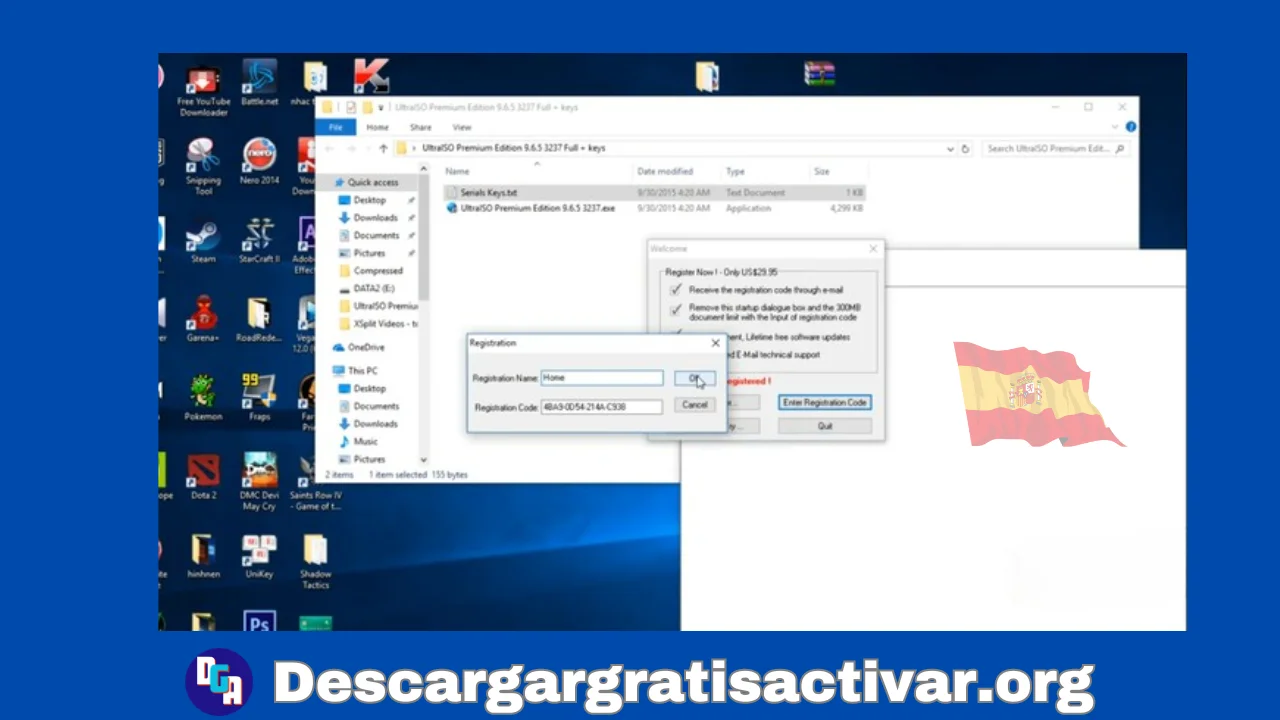Open the File tab in Explorer
Screen dimensions: 1280x720
tap(336, 127)
